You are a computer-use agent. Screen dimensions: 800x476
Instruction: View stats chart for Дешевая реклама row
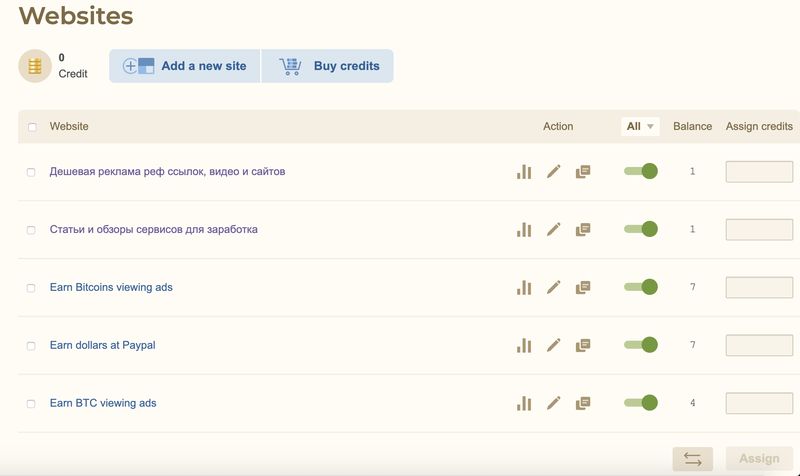tap(523, 172)
